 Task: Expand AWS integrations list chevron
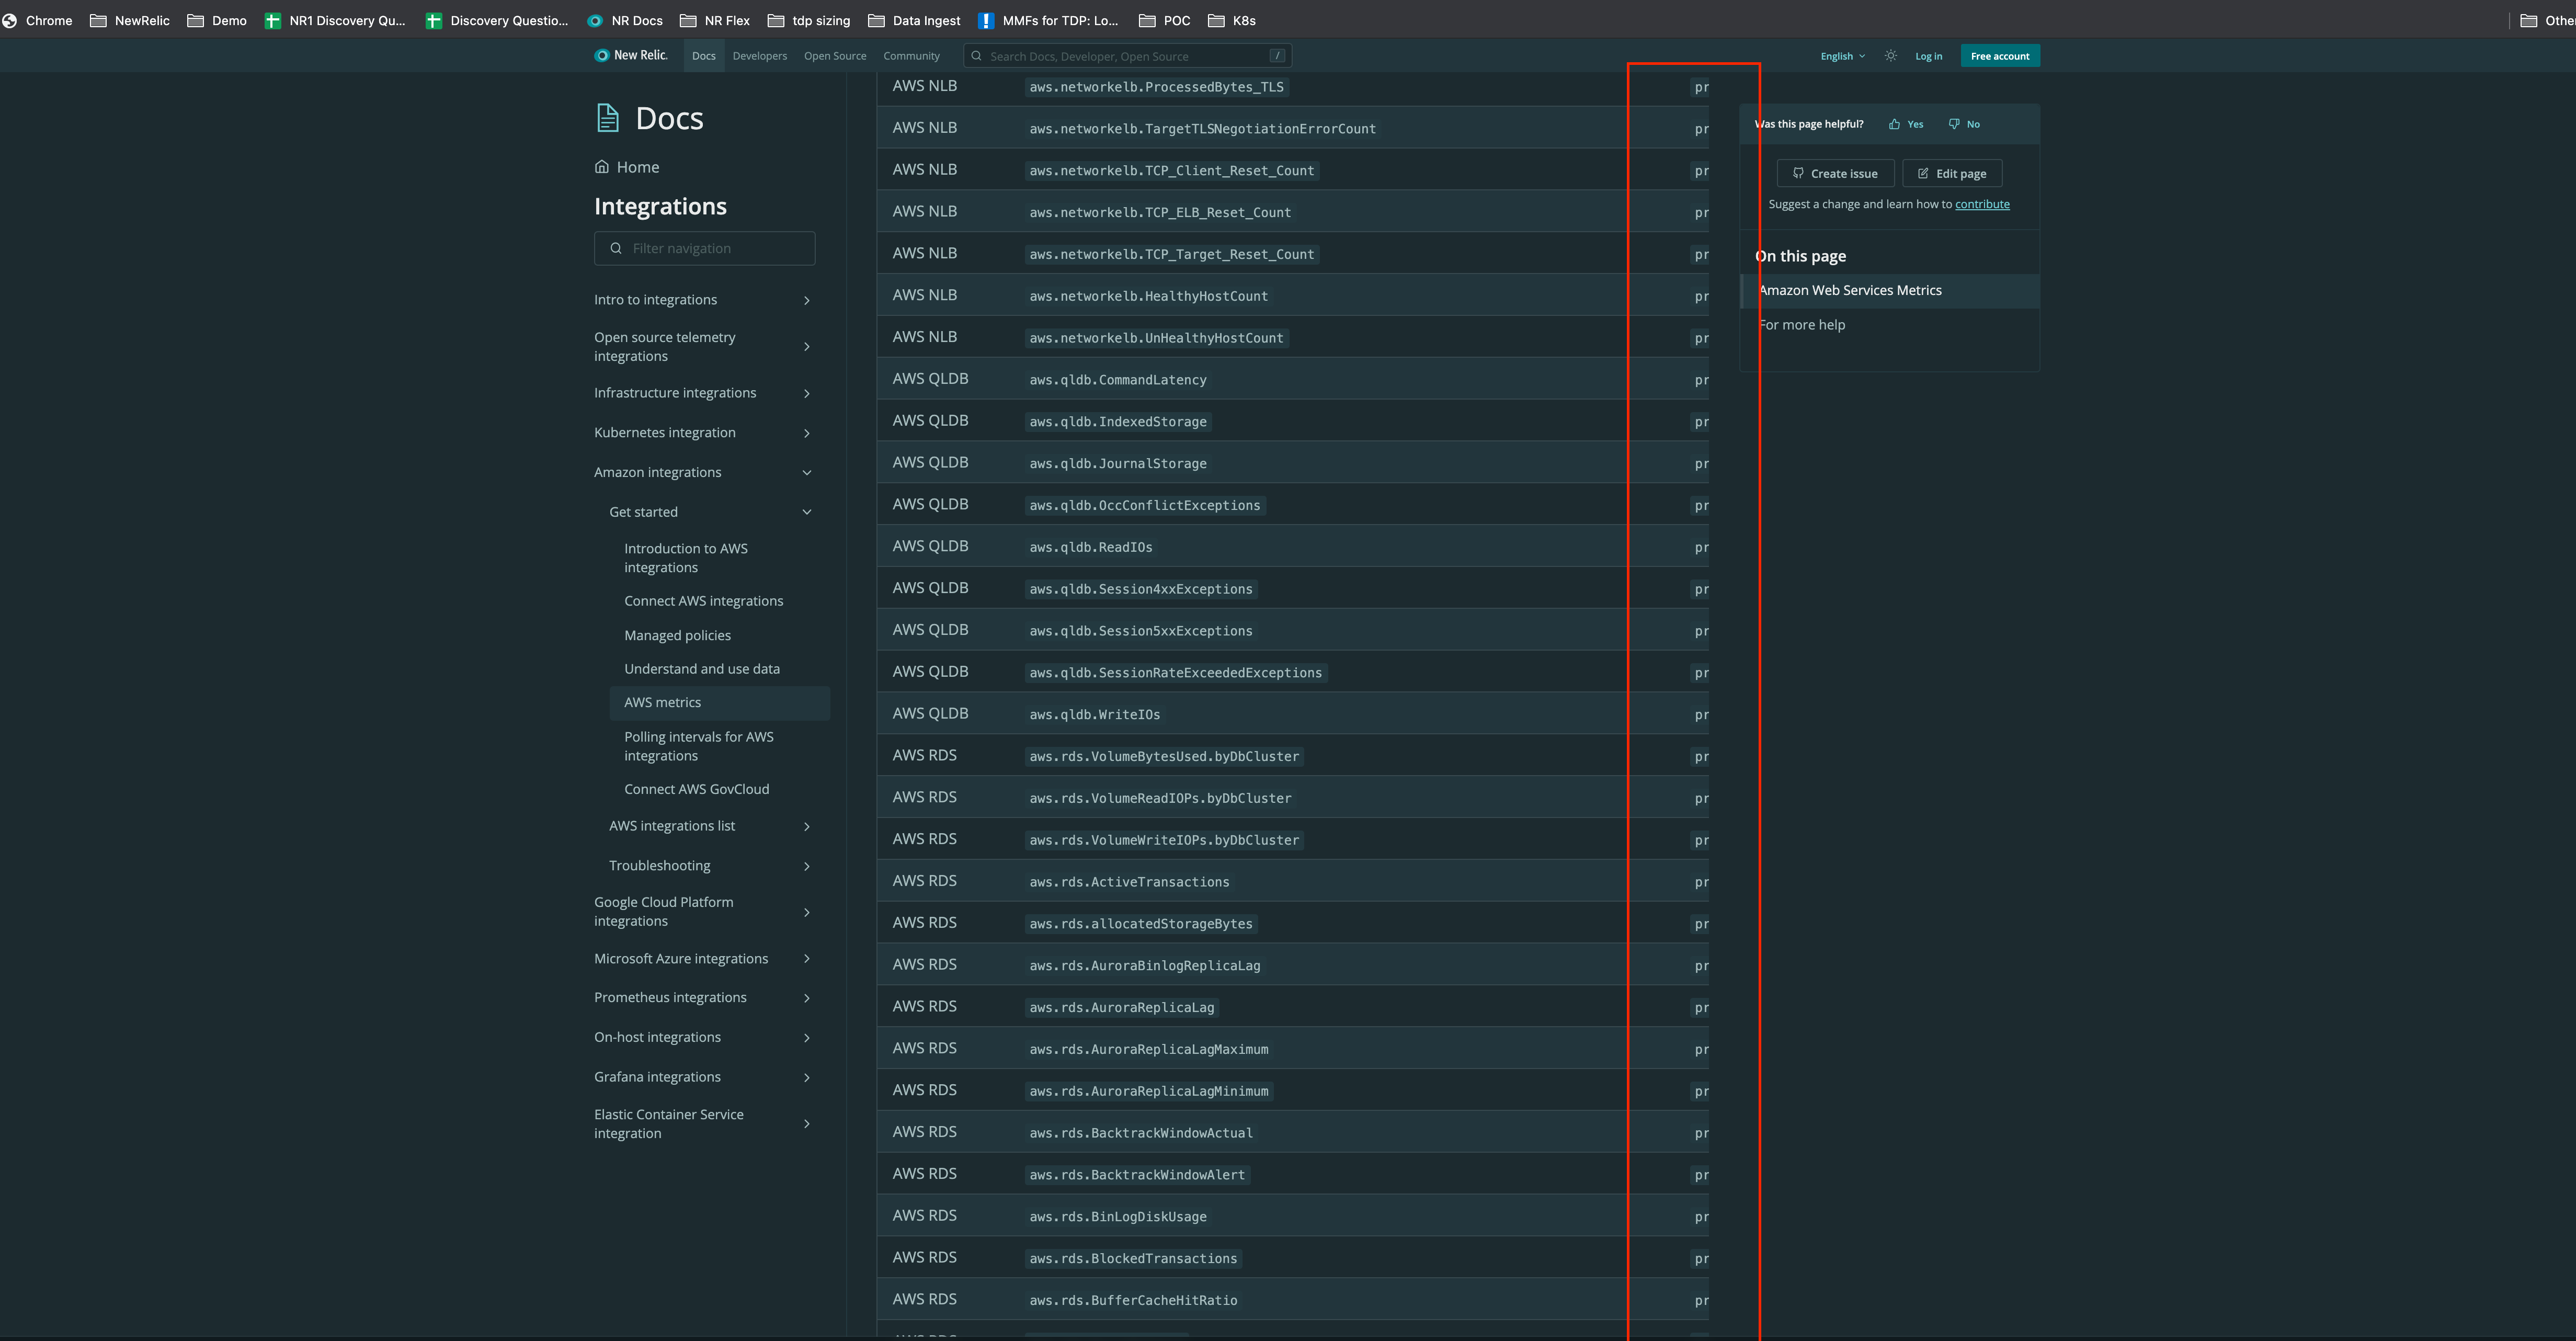(807, 826)
